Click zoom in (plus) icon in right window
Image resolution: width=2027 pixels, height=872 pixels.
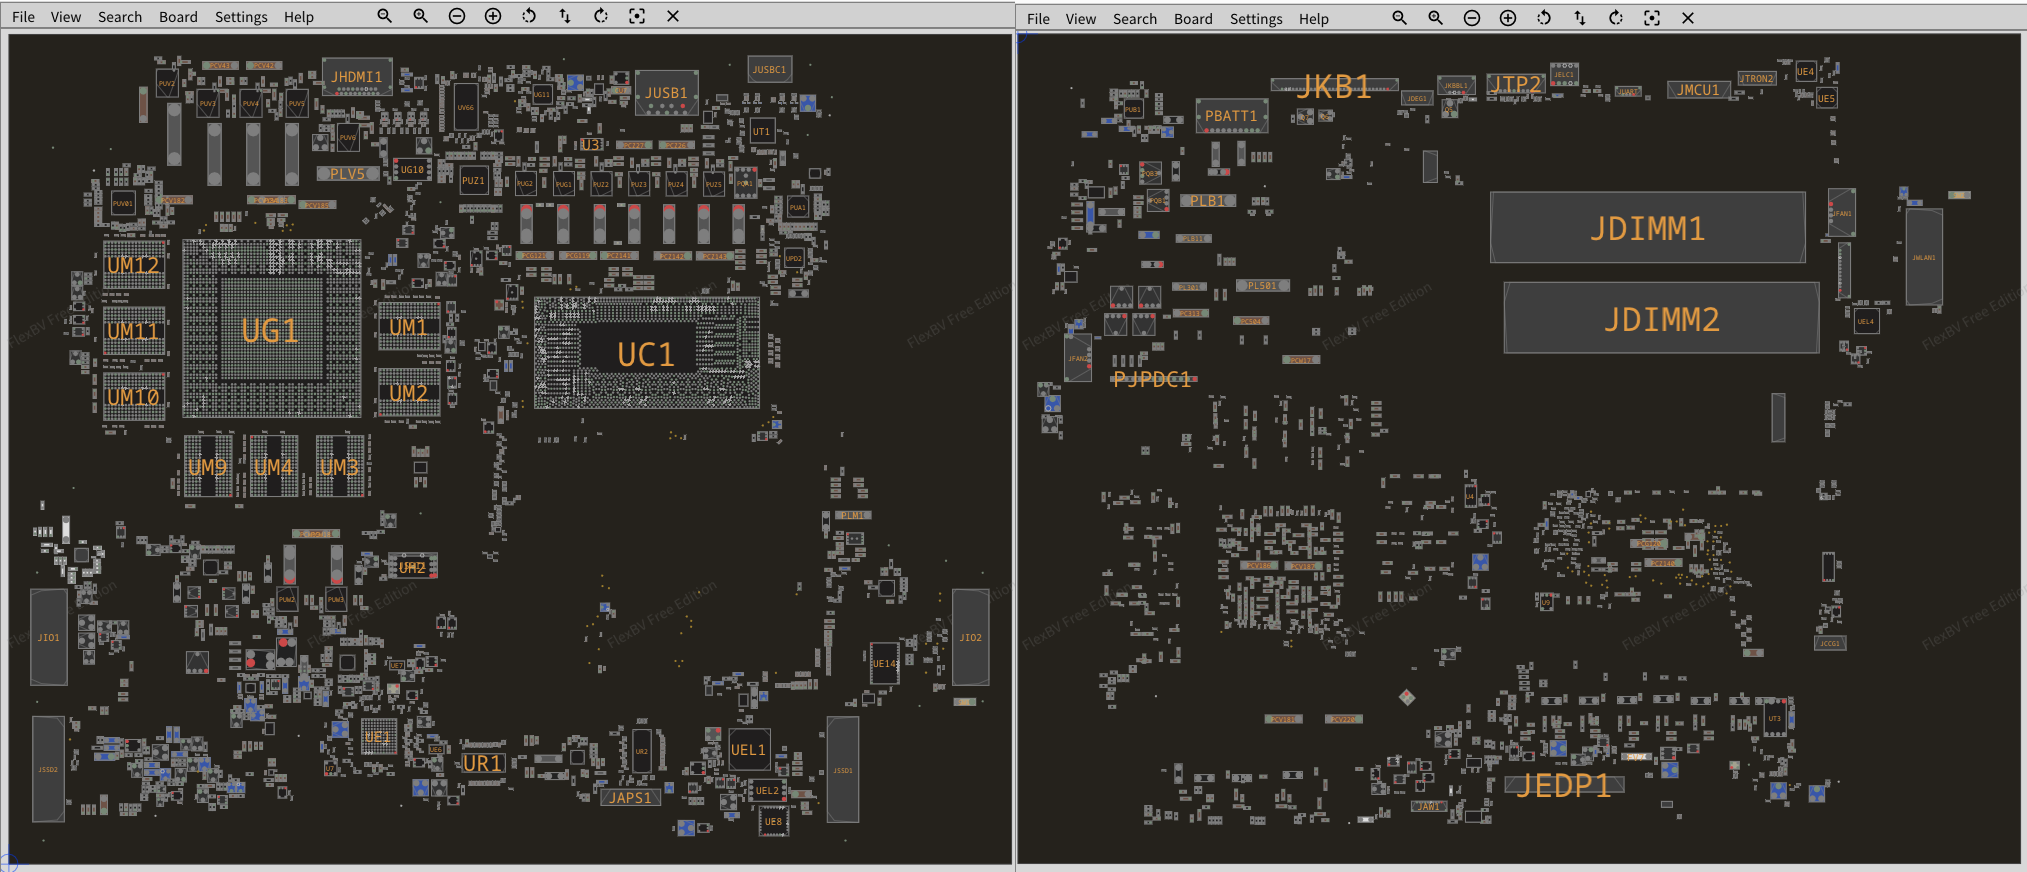[1508, 18]
